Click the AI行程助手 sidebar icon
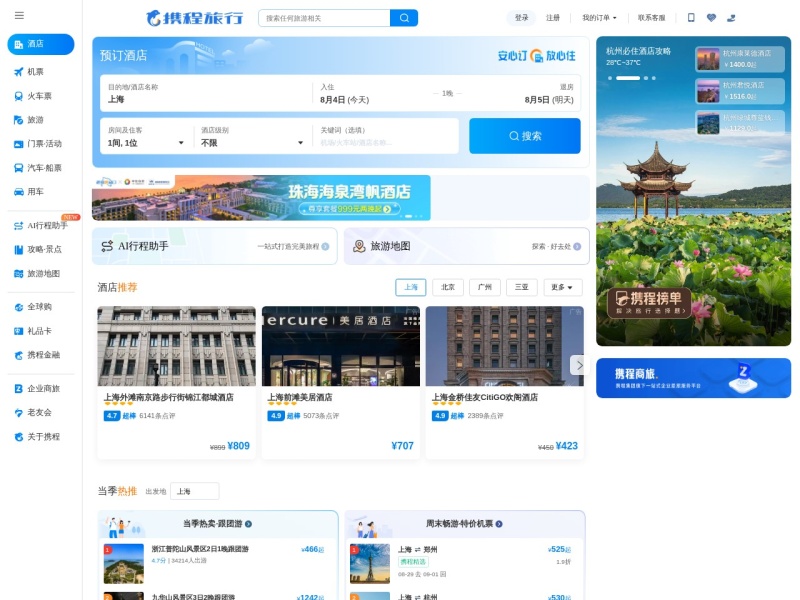This screenshot has height=600, width=800. (x=19, y=226)
